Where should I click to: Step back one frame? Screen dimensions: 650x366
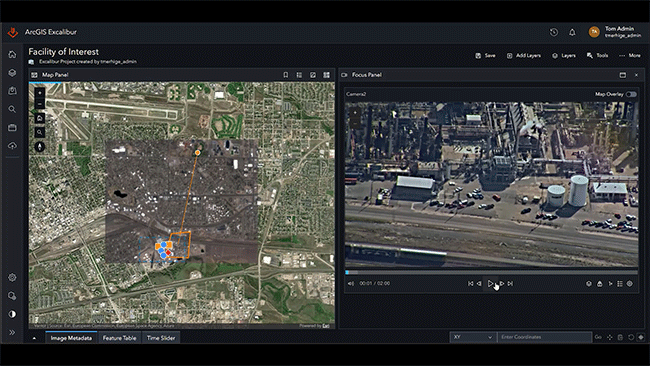[x=479, y=284]
